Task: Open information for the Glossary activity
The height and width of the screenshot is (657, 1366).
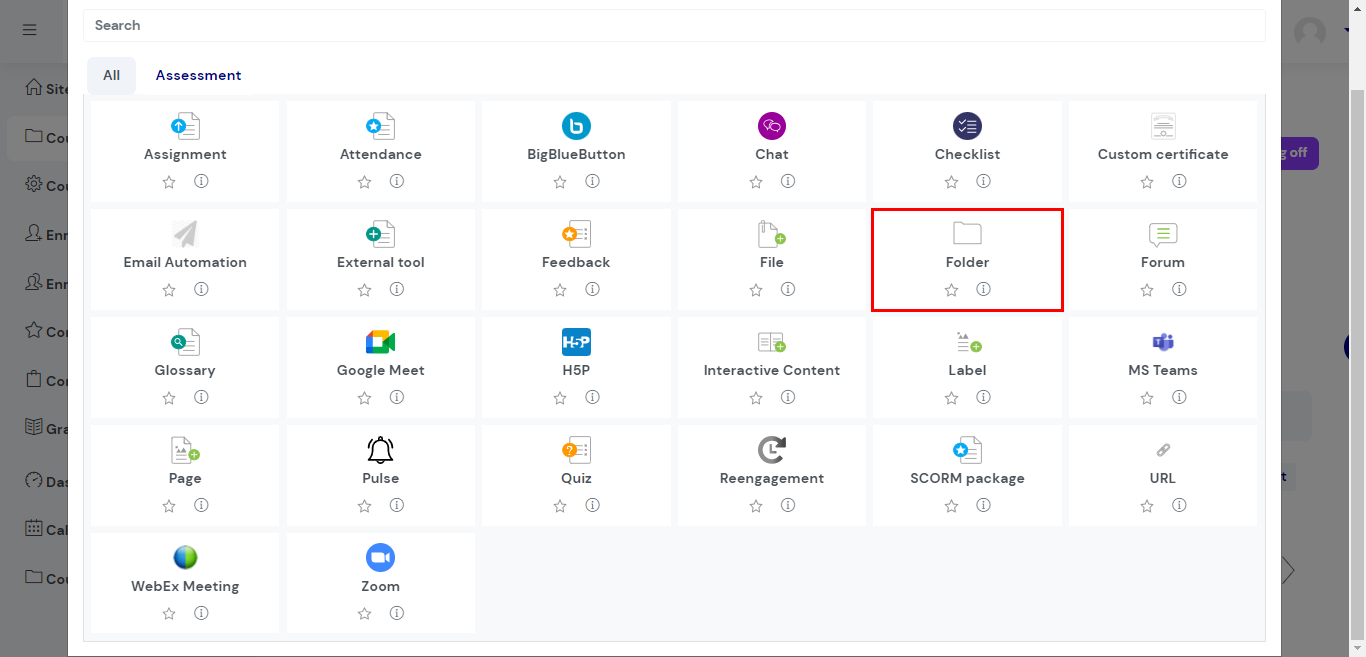Action: 201,397
